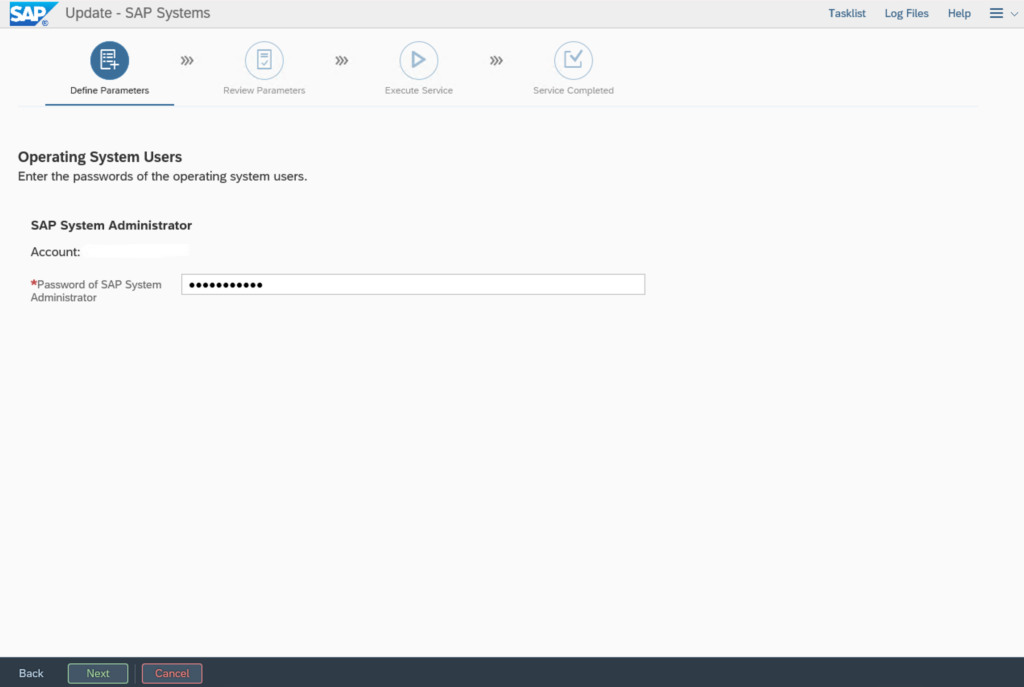Open the hamburger menu icon

coord(996,13)
